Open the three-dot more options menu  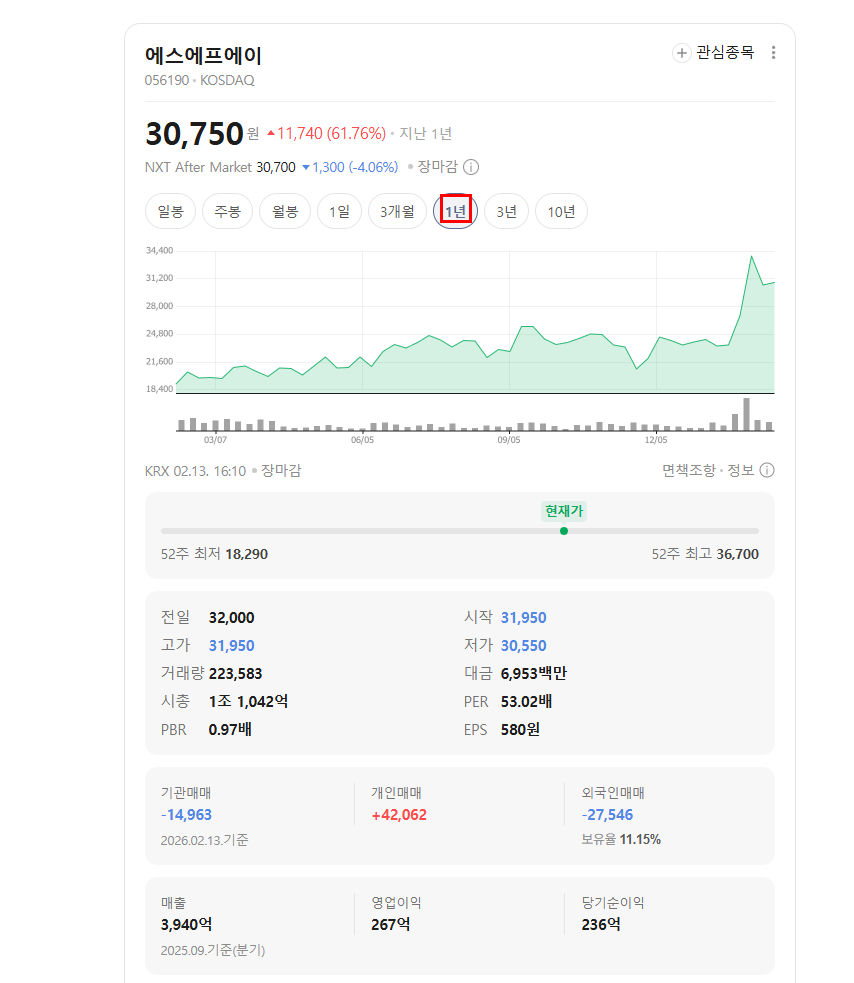tap(773, 53)
